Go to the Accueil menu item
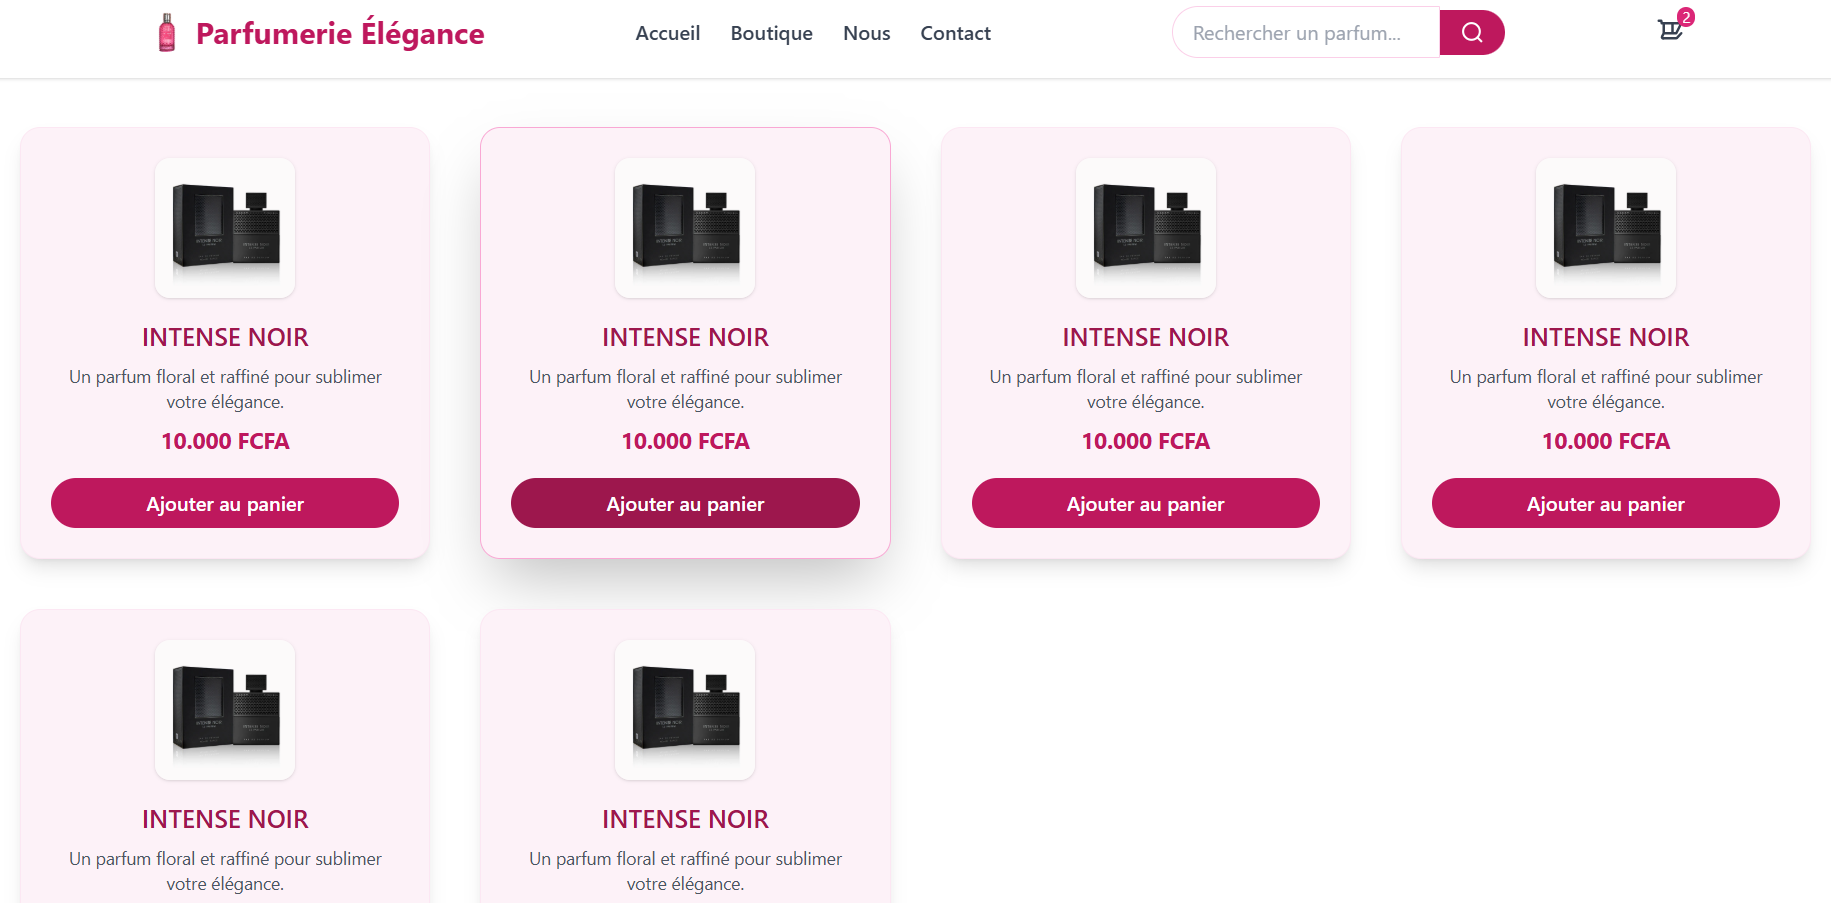 (x=667, y=33)
